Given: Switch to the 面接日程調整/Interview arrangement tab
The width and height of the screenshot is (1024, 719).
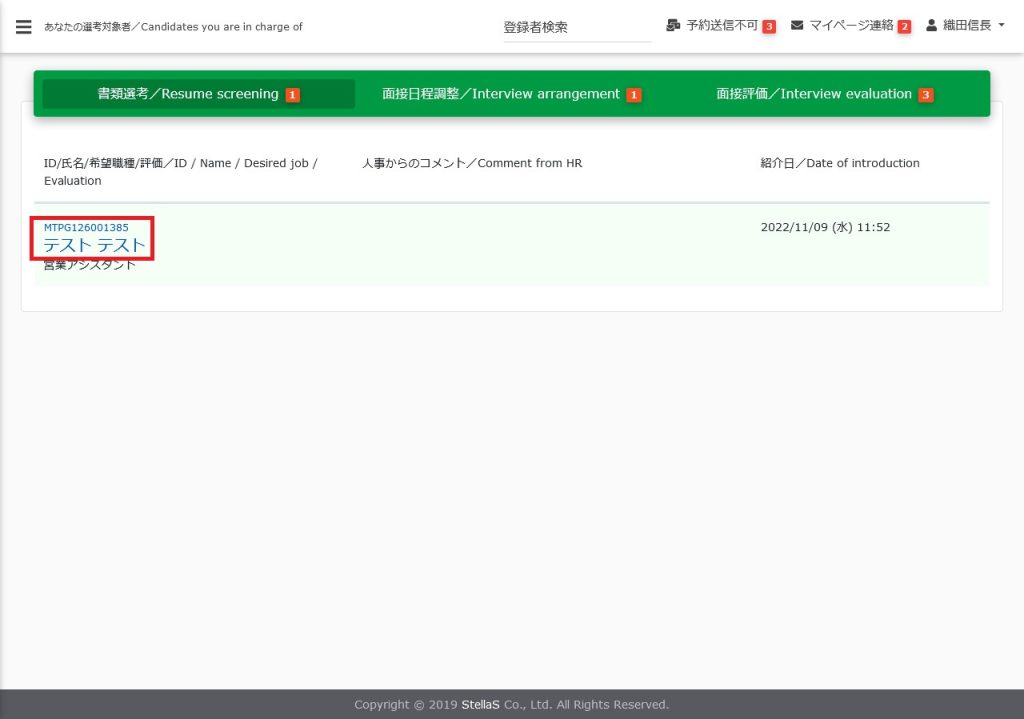Looking at the screenshot, I should [x=501, y=94].
